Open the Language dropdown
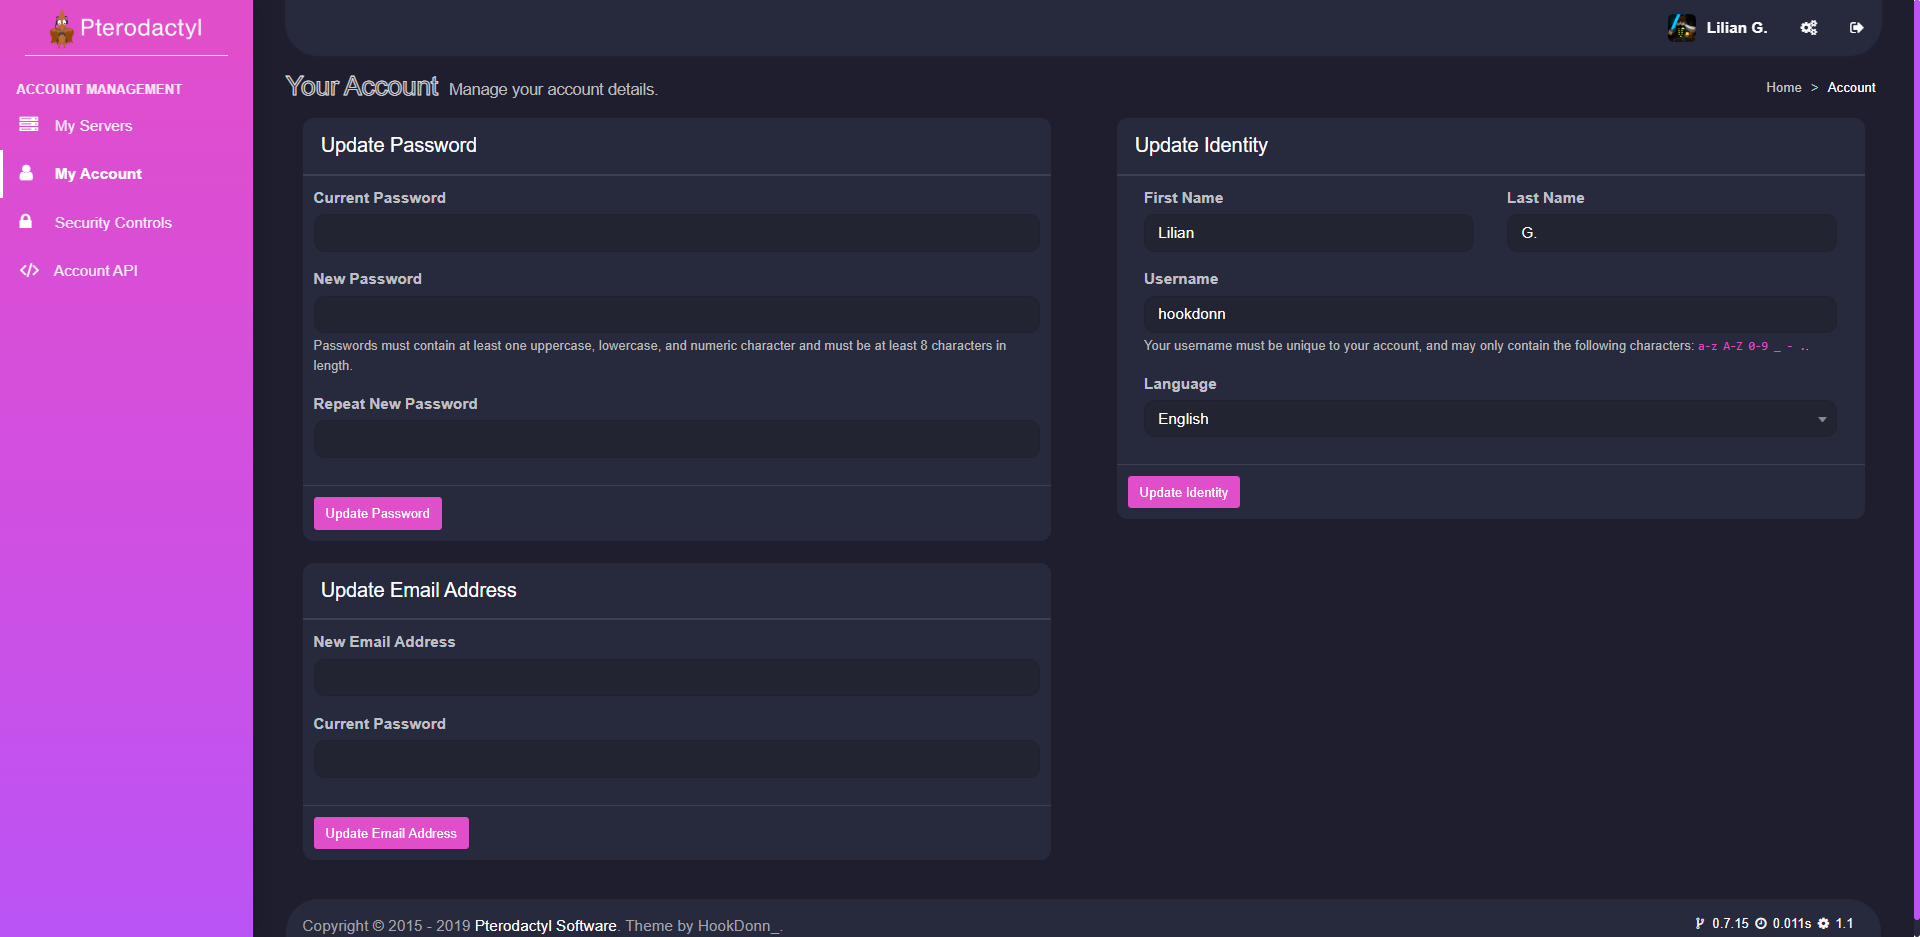Image resolution: width=1920 pixels, height=937 pixels. (1489, 419)
